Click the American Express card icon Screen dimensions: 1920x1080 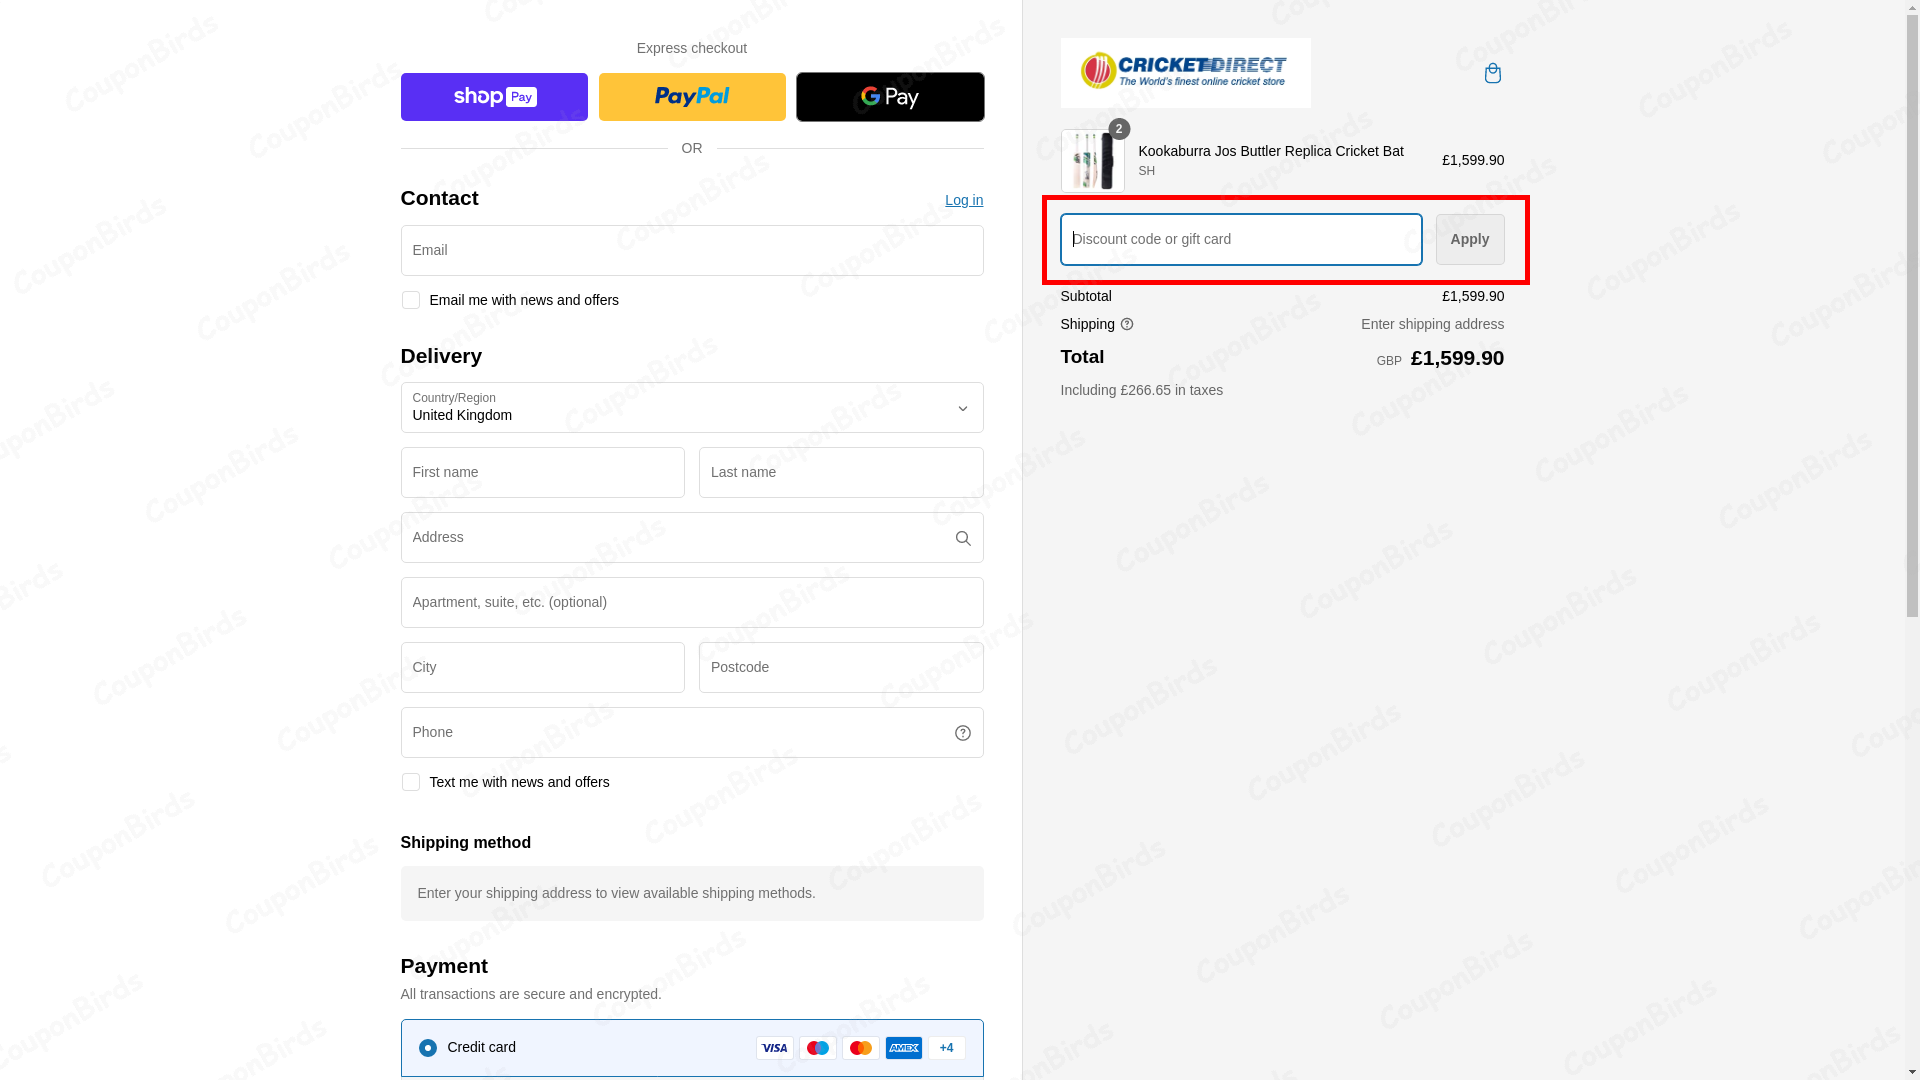tap(903, 1048)
